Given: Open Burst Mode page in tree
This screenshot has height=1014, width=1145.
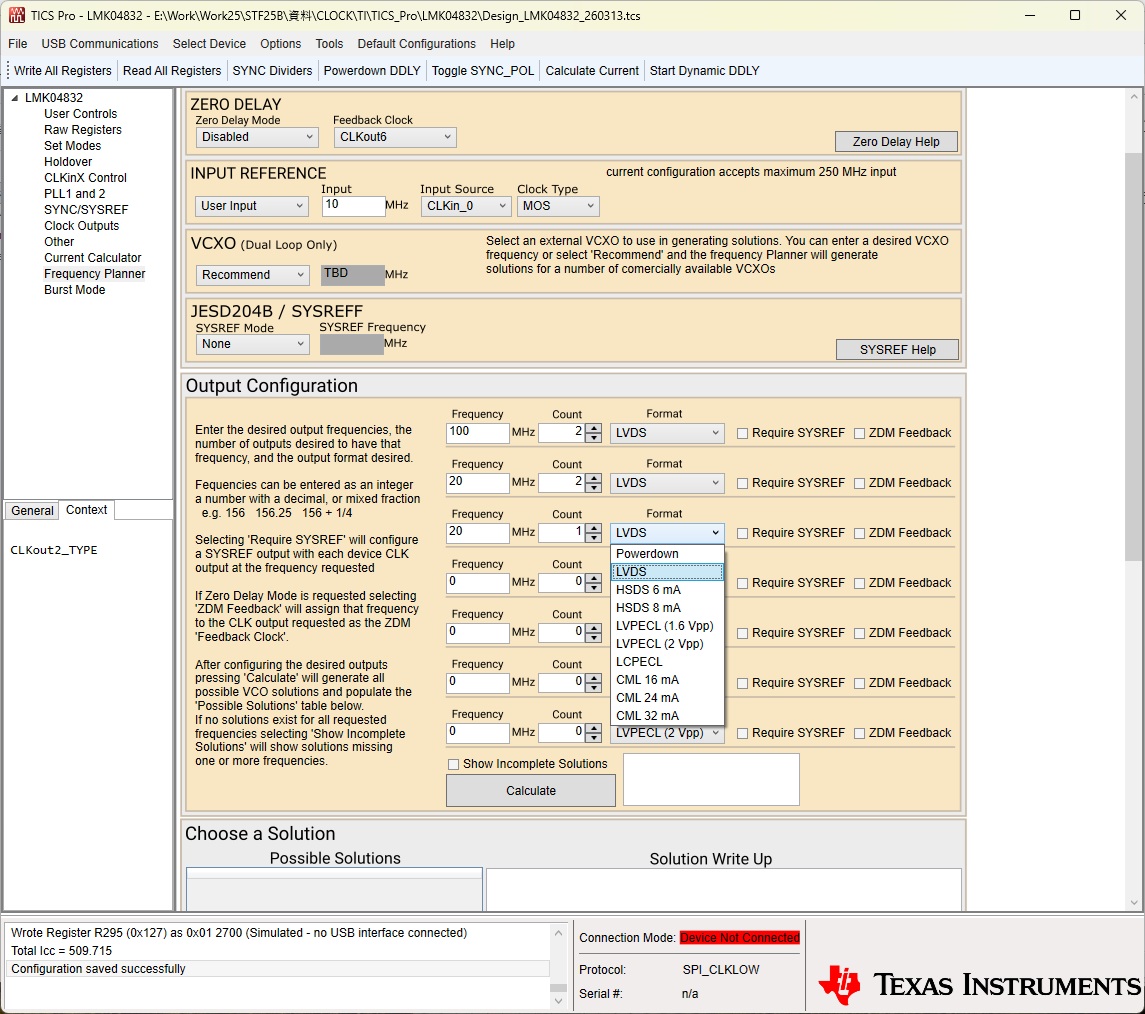Looking at the screenshot, I should pos(74,290).
